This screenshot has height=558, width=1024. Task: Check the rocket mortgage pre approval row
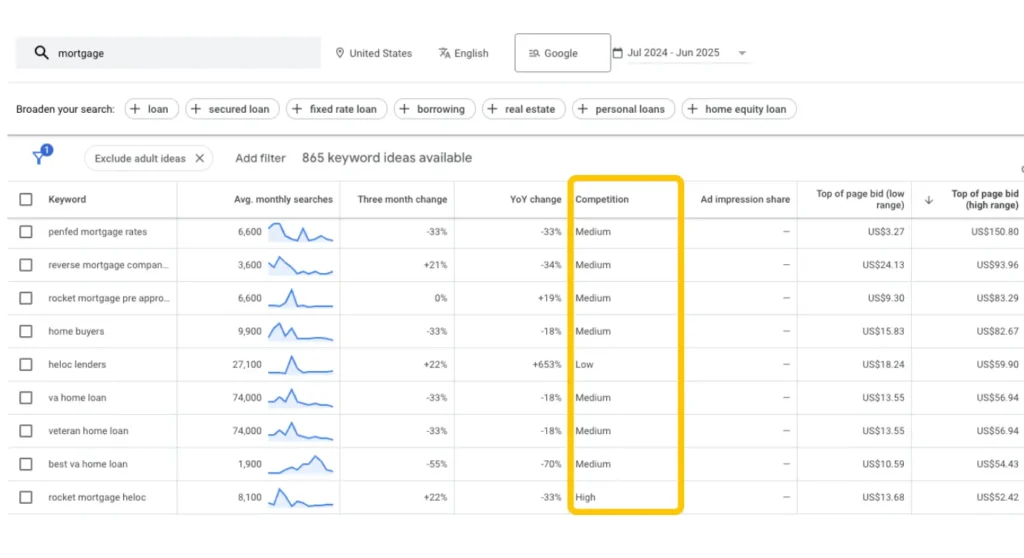click(x=25, y=298)
